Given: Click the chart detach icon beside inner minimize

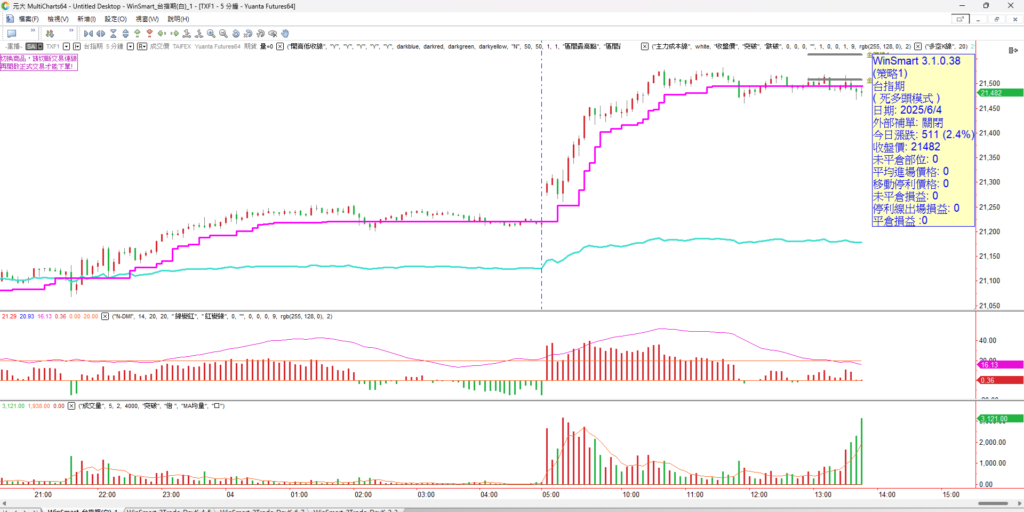Looking at the screenshot, I should coord(960,19).
